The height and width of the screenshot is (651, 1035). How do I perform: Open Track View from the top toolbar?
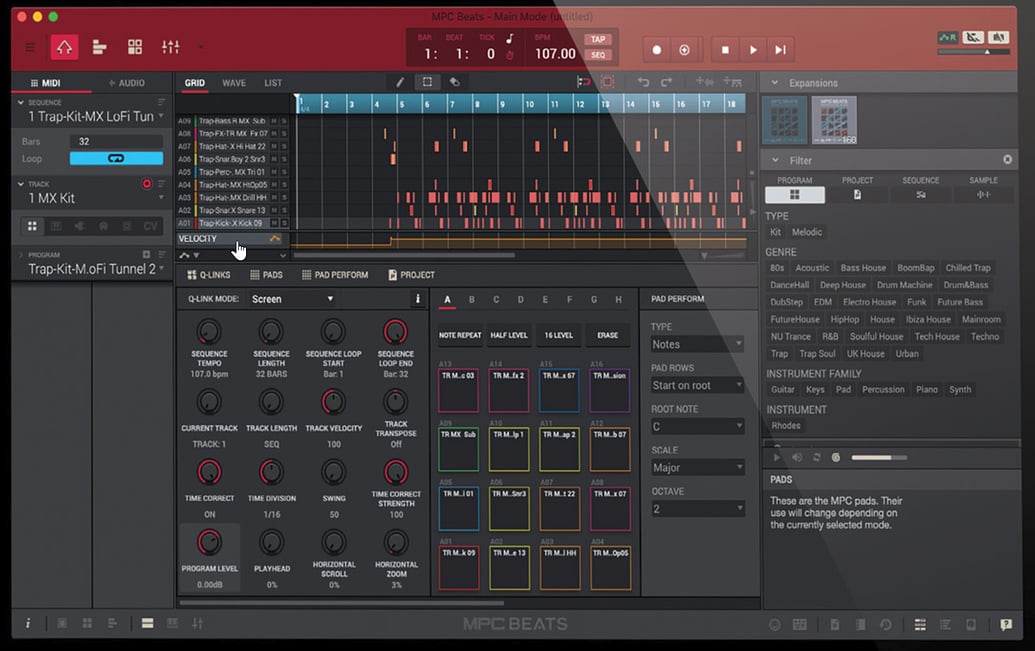tap(99, 47)
